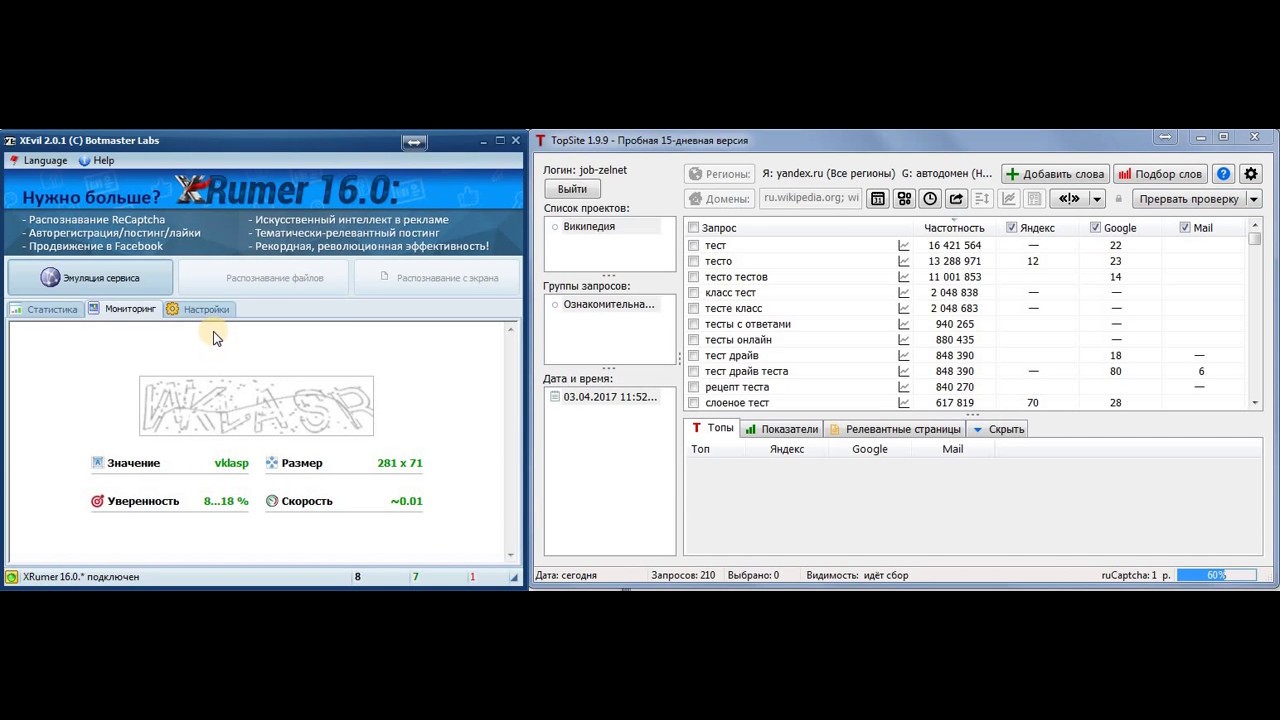1280x720 pixels.
Task: Click the XEvil monitoring panel's scroll-up arrow
Action: tap(511, 329)
